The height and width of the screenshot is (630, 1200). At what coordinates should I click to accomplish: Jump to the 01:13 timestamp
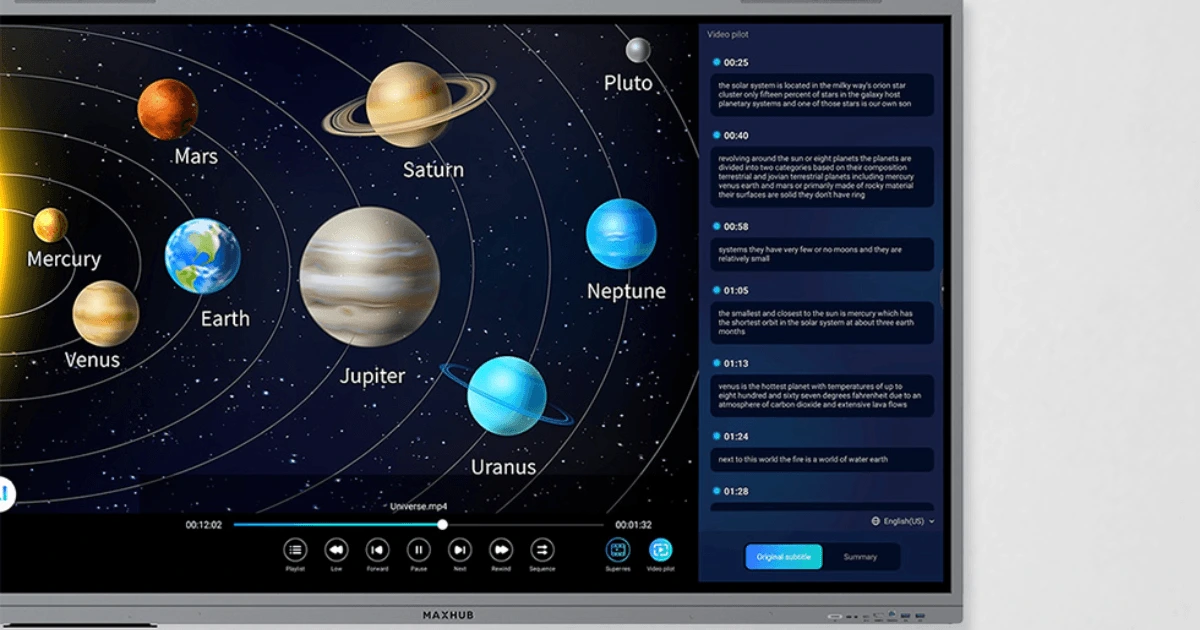click(x=736, y=364)
